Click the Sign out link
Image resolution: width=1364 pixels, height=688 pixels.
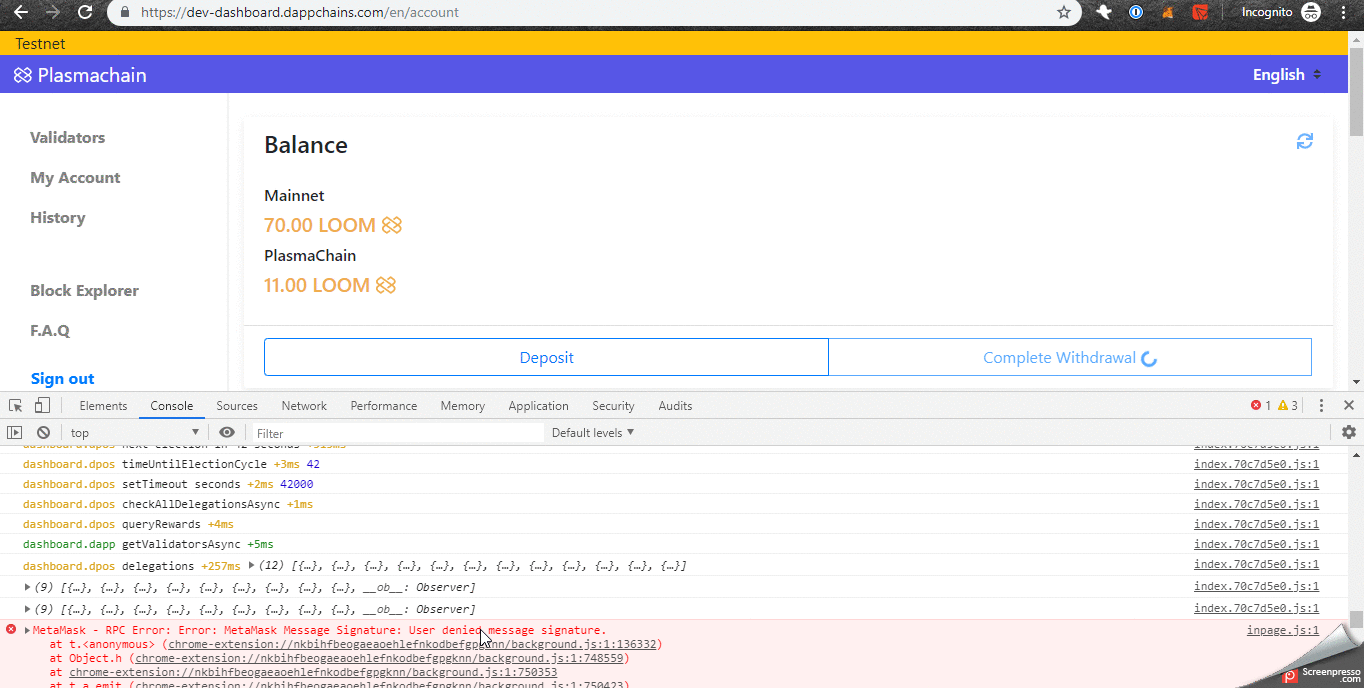[62, 378]
